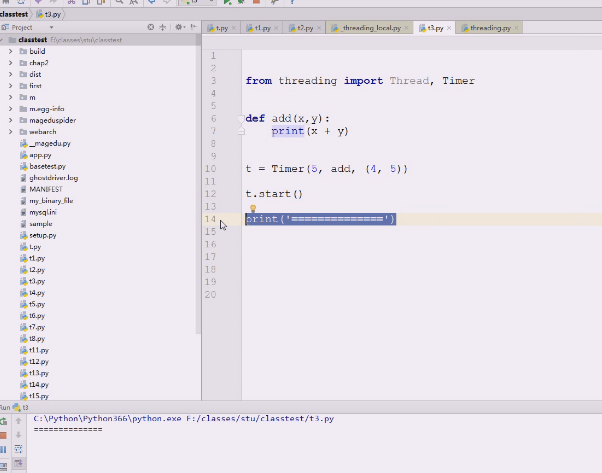602x473 pixels.
Task: Expand the first folder
Action: coord(10,86)
